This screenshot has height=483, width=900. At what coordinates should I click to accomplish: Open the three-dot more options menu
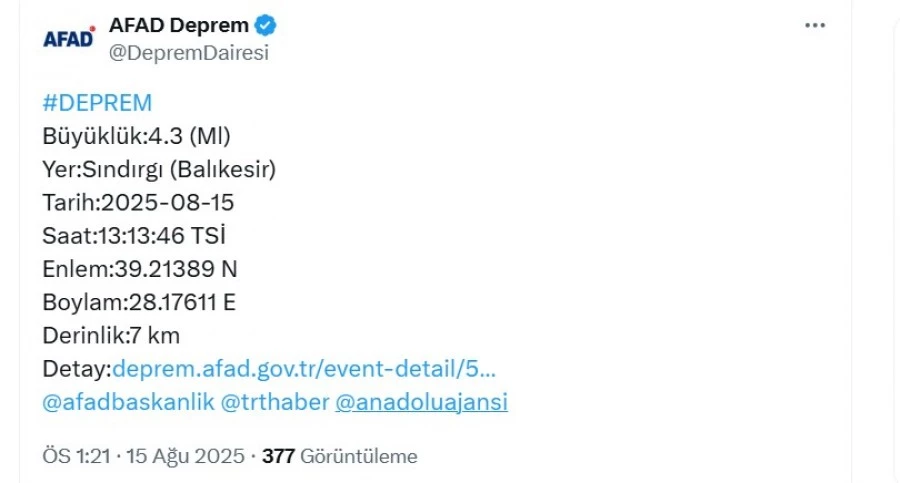coord(815,25)
